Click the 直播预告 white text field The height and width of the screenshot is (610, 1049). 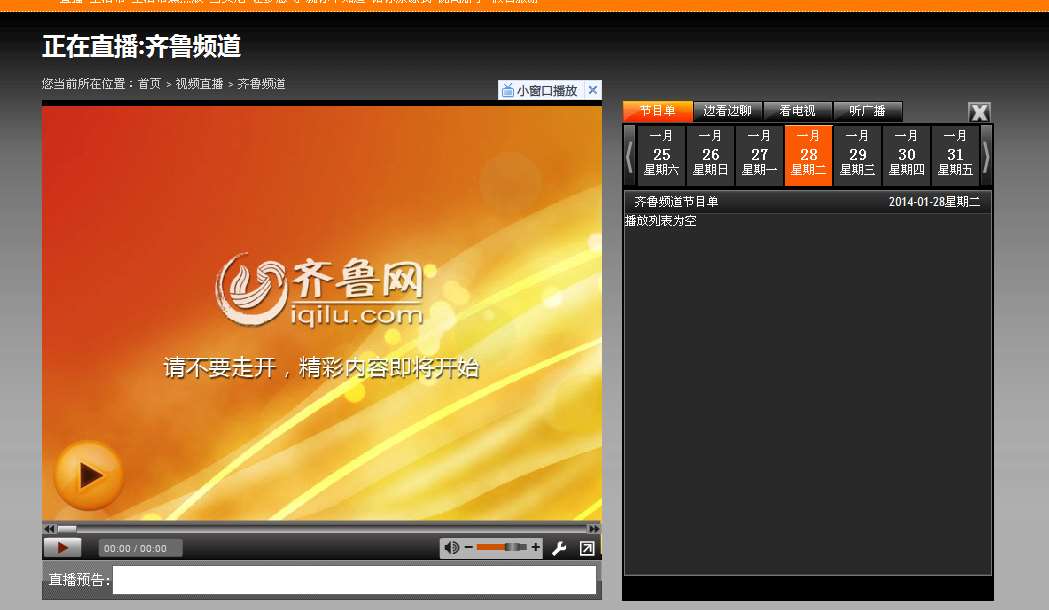point(355,580)
